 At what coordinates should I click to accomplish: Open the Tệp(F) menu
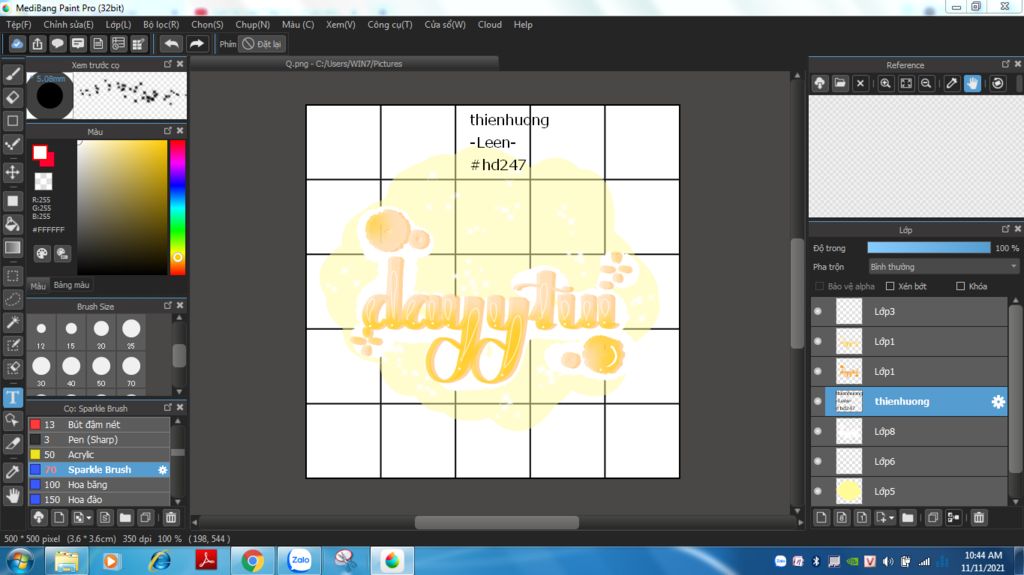coord(18,24)
